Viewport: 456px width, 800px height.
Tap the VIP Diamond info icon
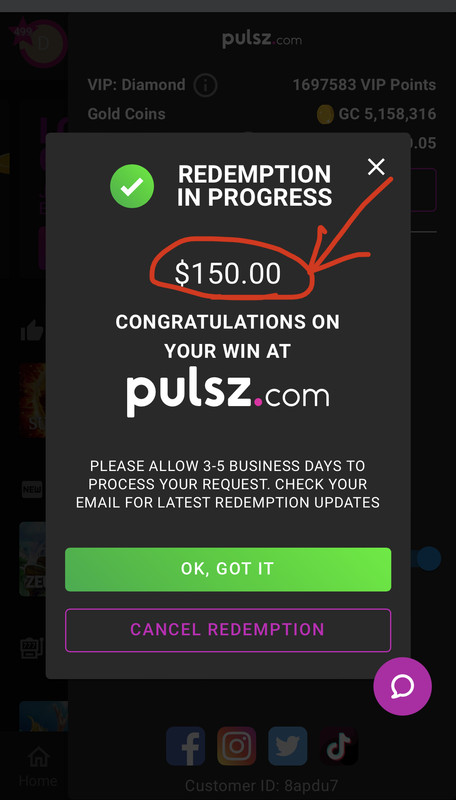click(x=205, y=85)
